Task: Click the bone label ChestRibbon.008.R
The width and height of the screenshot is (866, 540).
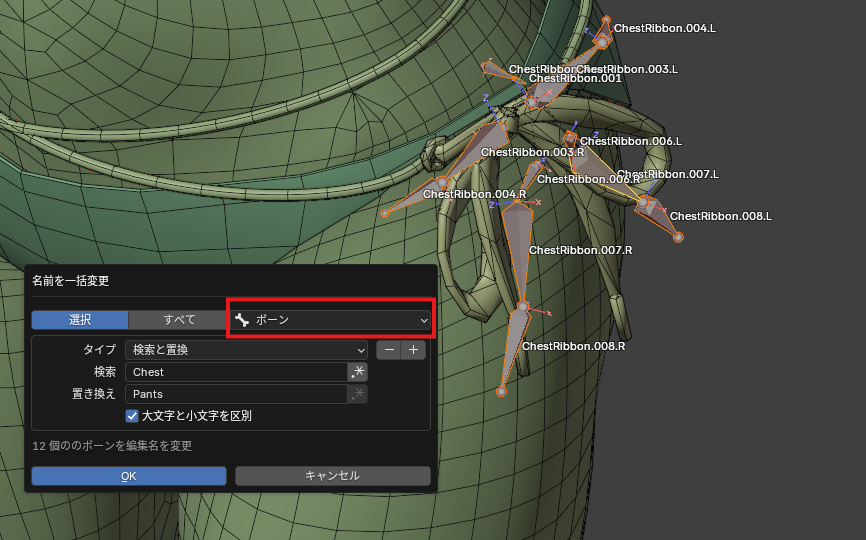Action: (574, 346)
